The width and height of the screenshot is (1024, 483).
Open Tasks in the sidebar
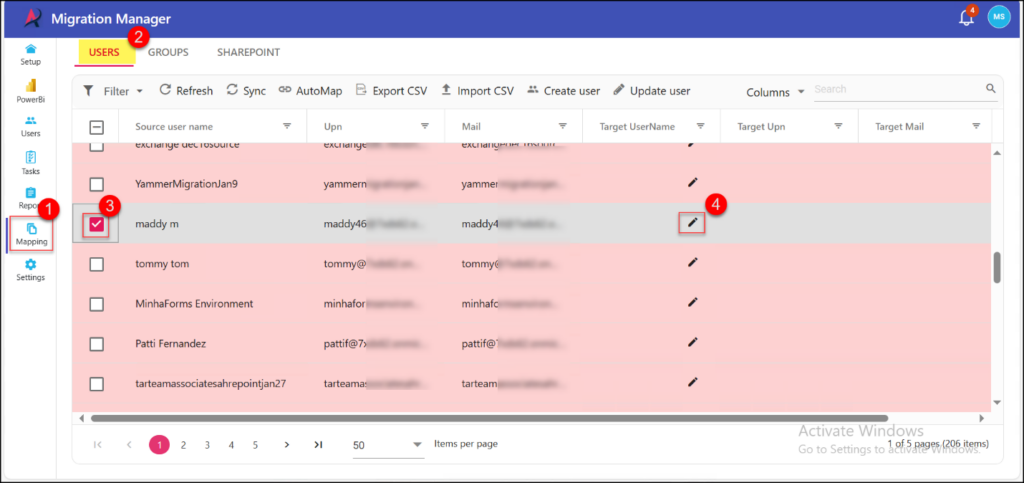30,164
